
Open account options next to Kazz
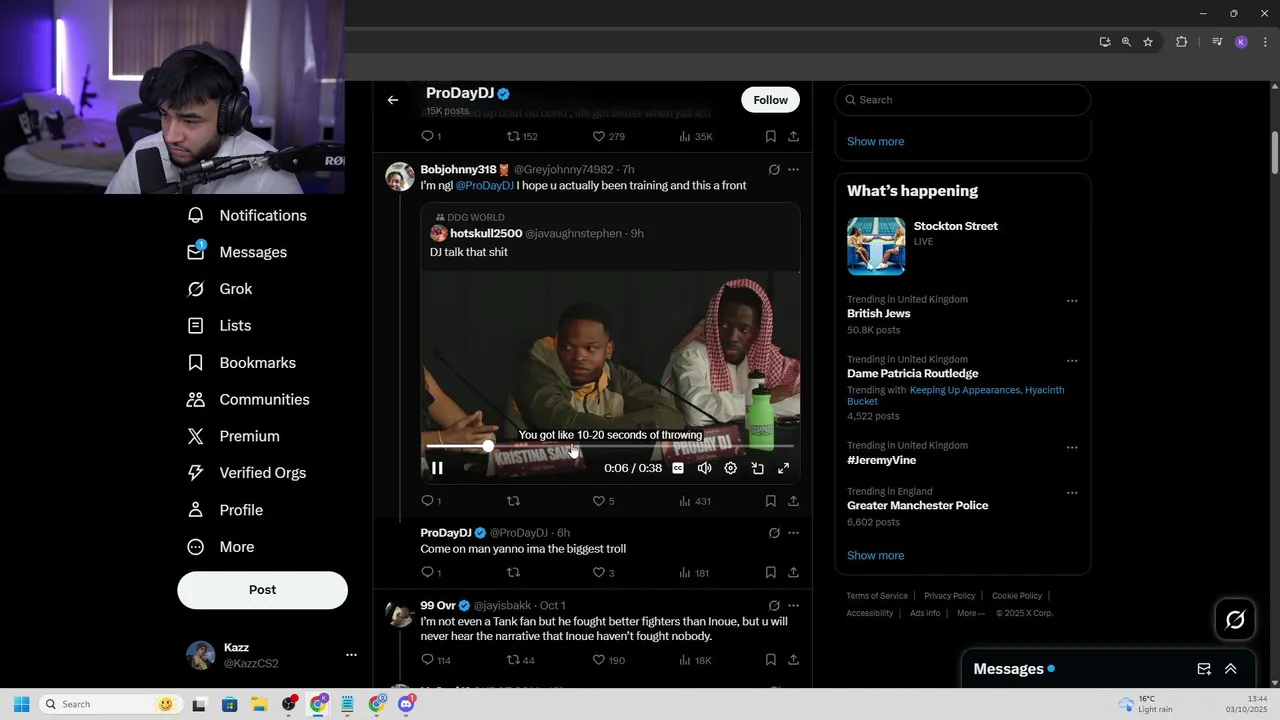coord(351,655)
